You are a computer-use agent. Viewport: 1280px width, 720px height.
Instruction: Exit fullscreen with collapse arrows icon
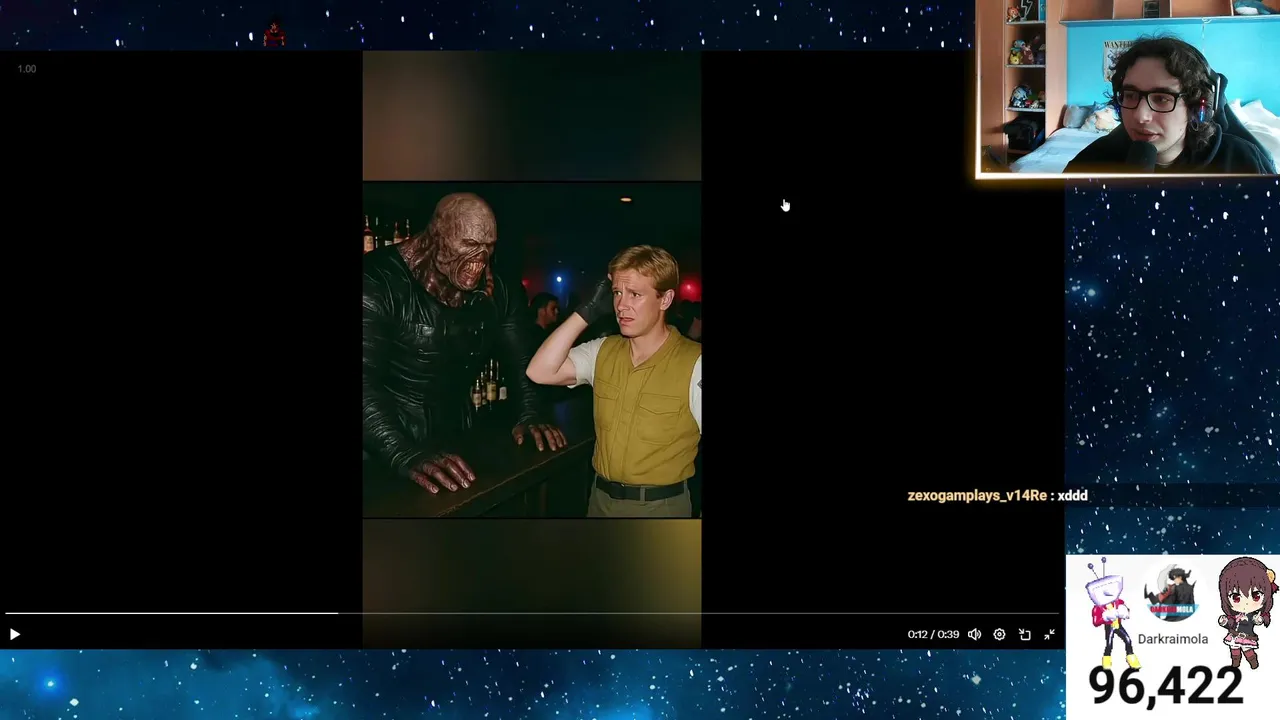(1050, 634)
